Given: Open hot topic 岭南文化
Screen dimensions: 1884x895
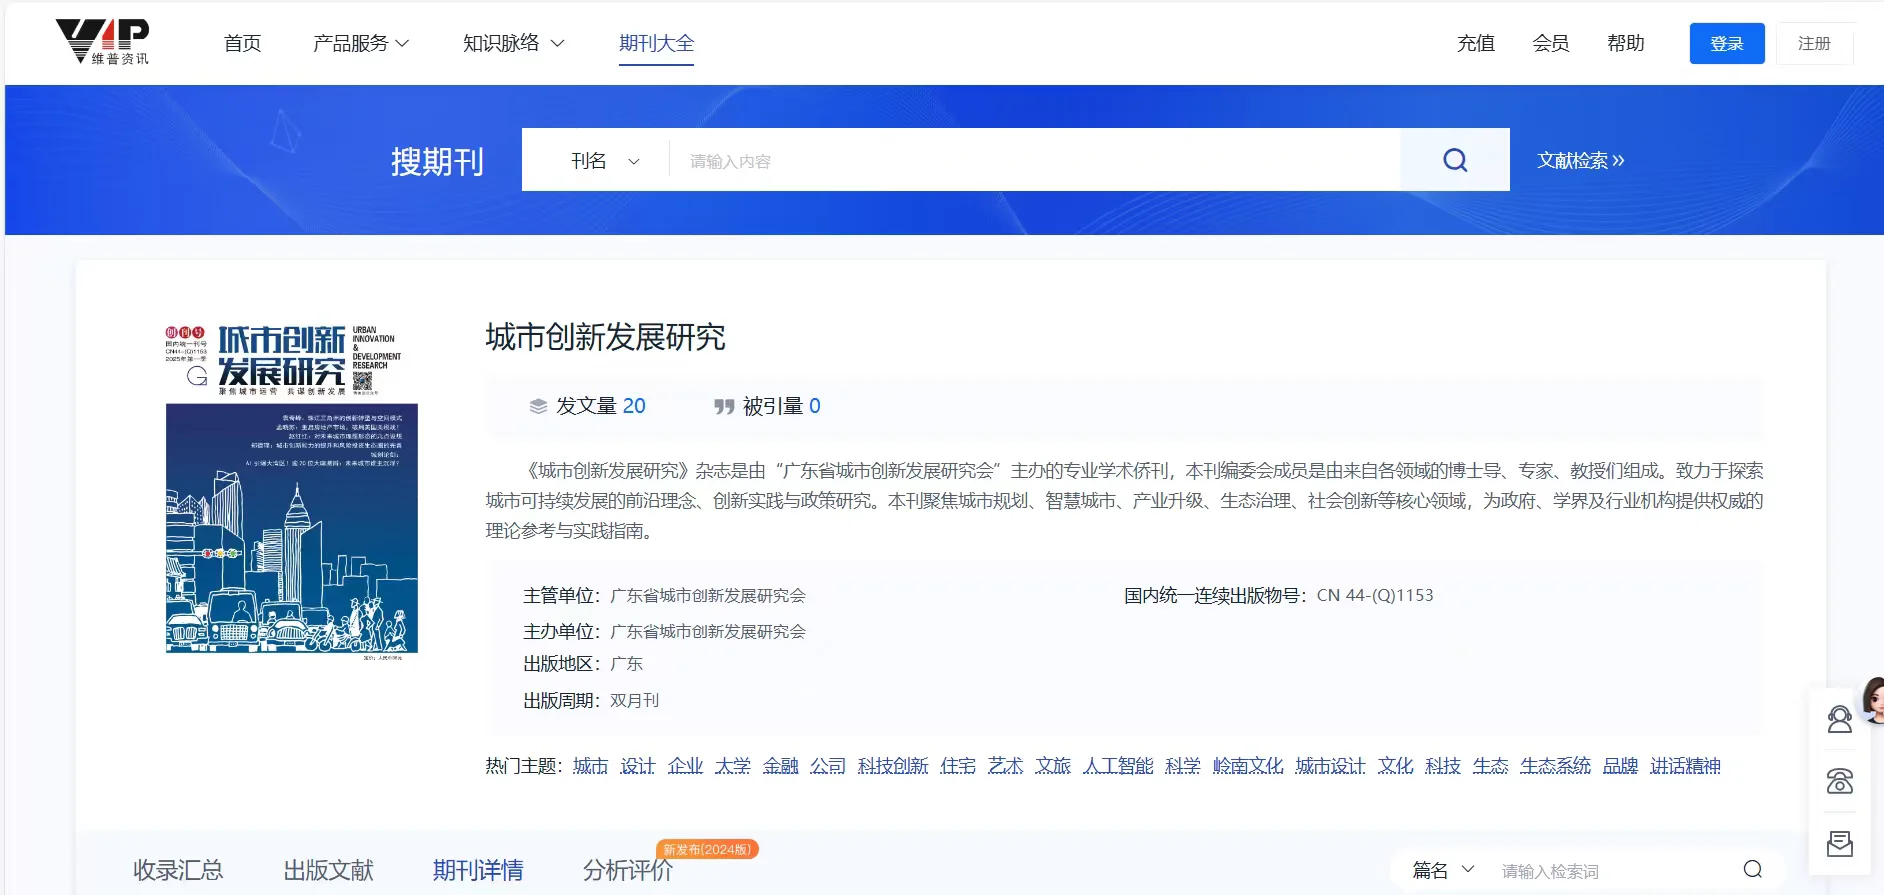Looking at the screenshot, I should 1248,766.
